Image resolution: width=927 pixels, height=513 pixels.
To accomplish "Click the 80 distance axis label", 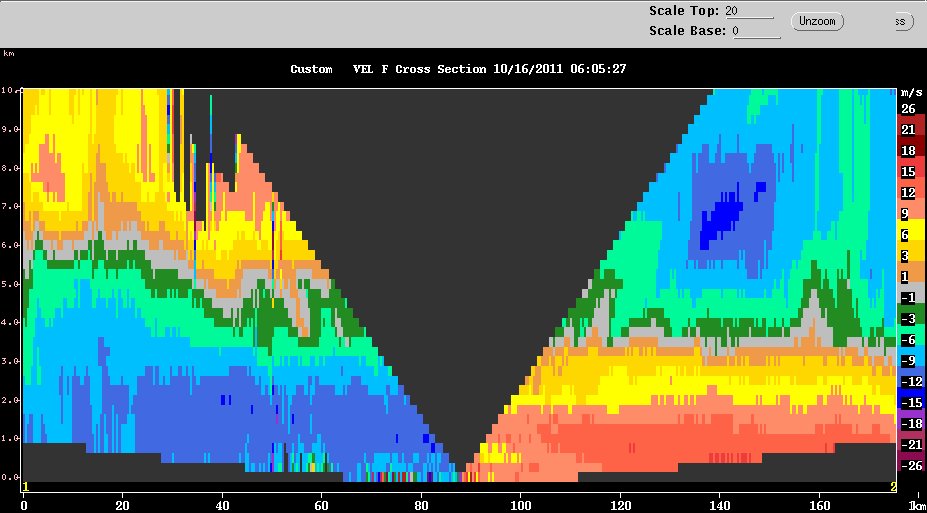I will point(421,505).
